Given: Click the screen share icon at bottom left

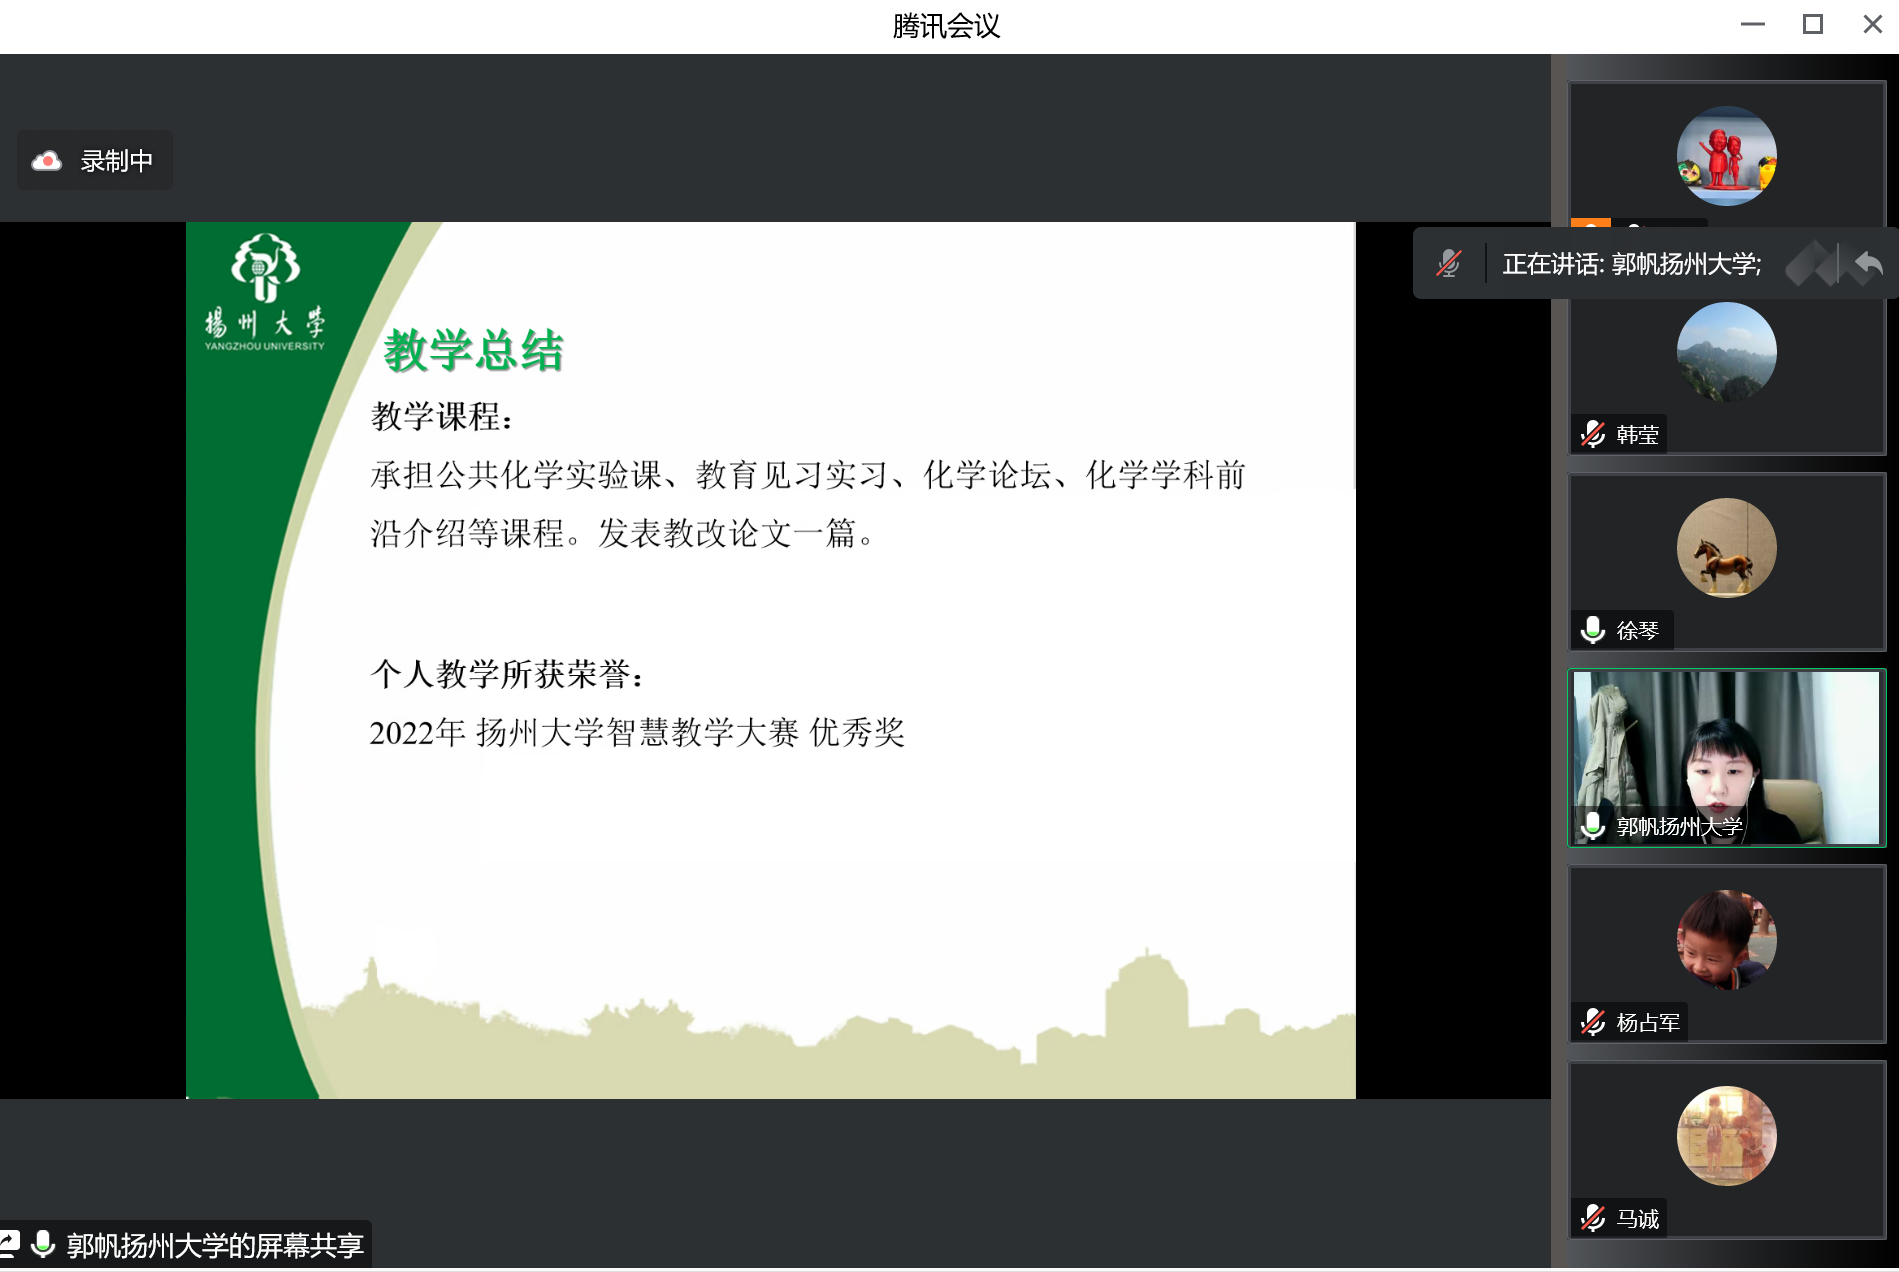Looking at the screenshot, I should tap(9, 1244).
